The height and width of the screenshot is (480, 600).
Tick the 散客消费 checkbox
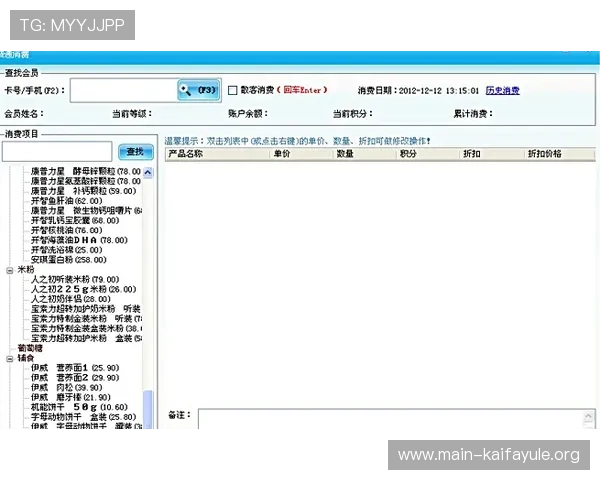(x=232, y=90)
